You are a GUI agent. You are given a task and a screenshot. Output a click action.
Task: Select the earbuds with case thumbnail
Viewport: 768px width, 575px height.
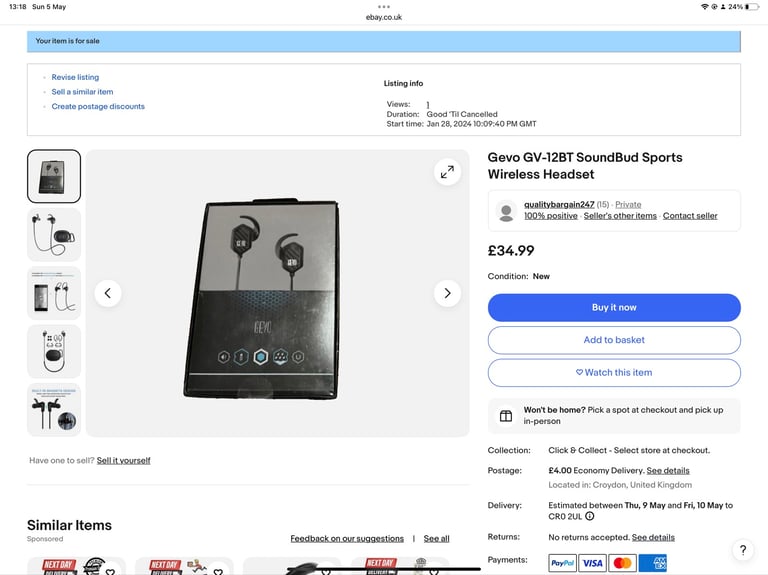coord(54,235)
